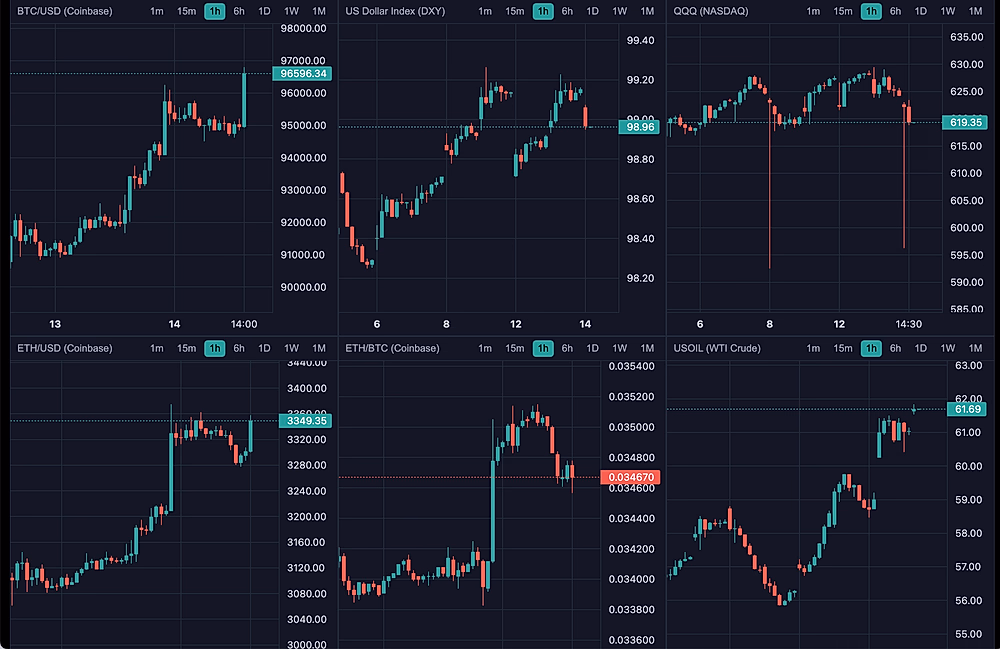Switch QQQ chart to 1m timeframe
1000x649 pixels.
click(813, 11)
